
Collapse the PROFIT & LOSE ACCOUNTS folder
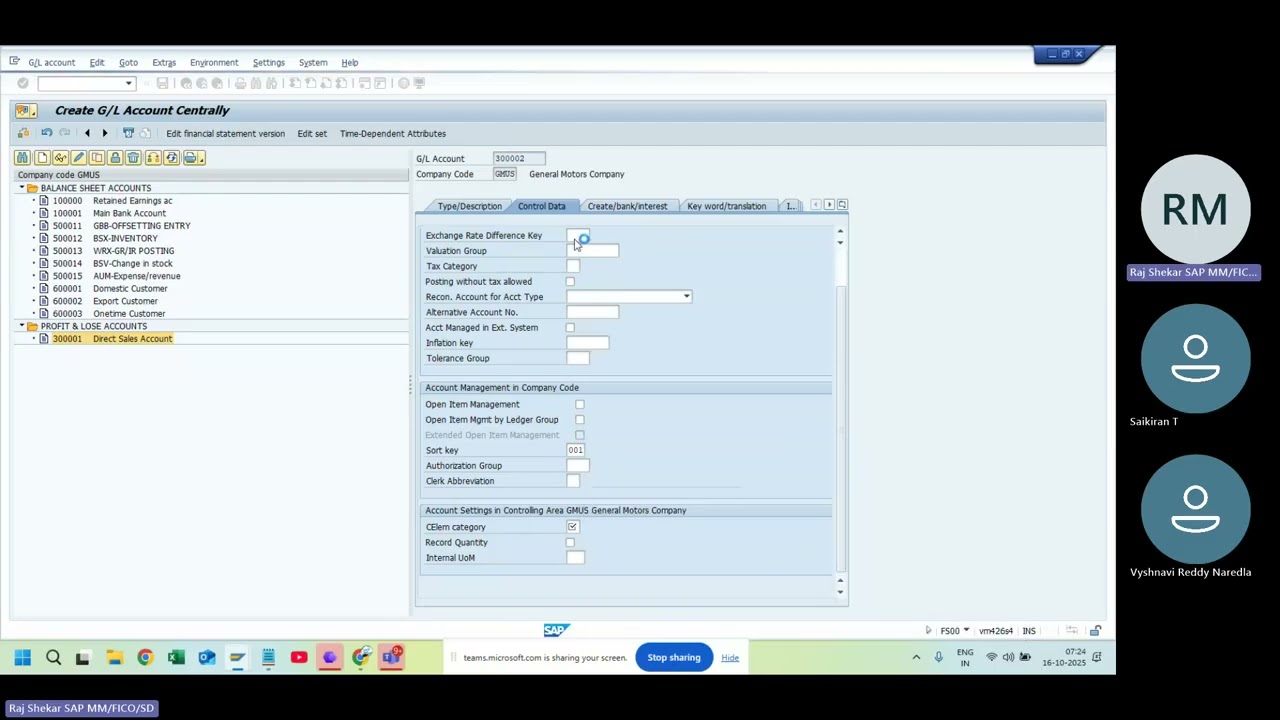(21, 326)
